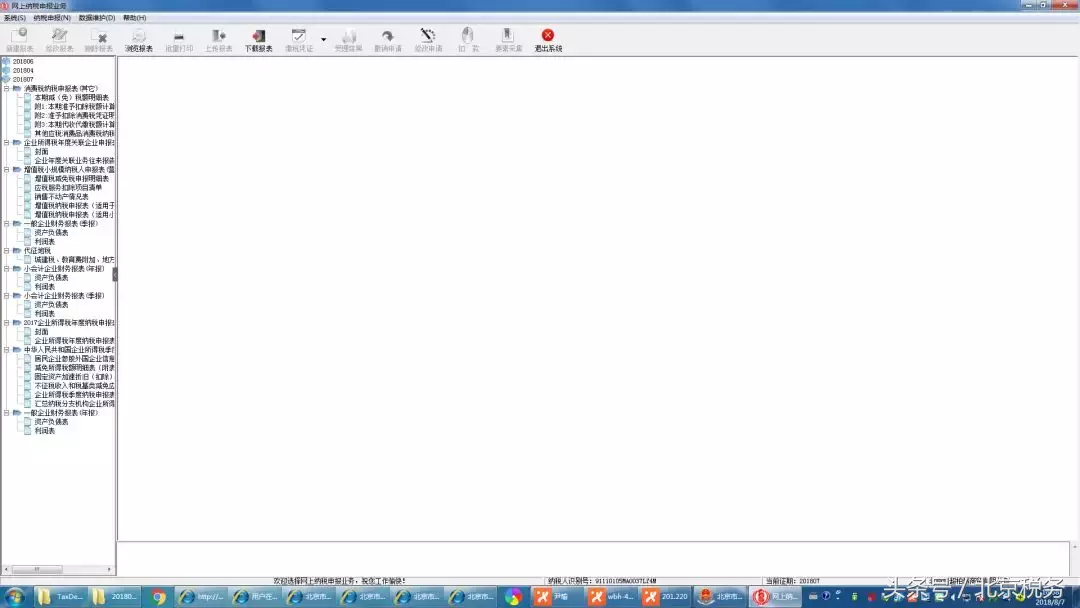Open Google Chrome from the taskbar
The height and width of the screenshot is (608, 1080).
tap(159, 597)
